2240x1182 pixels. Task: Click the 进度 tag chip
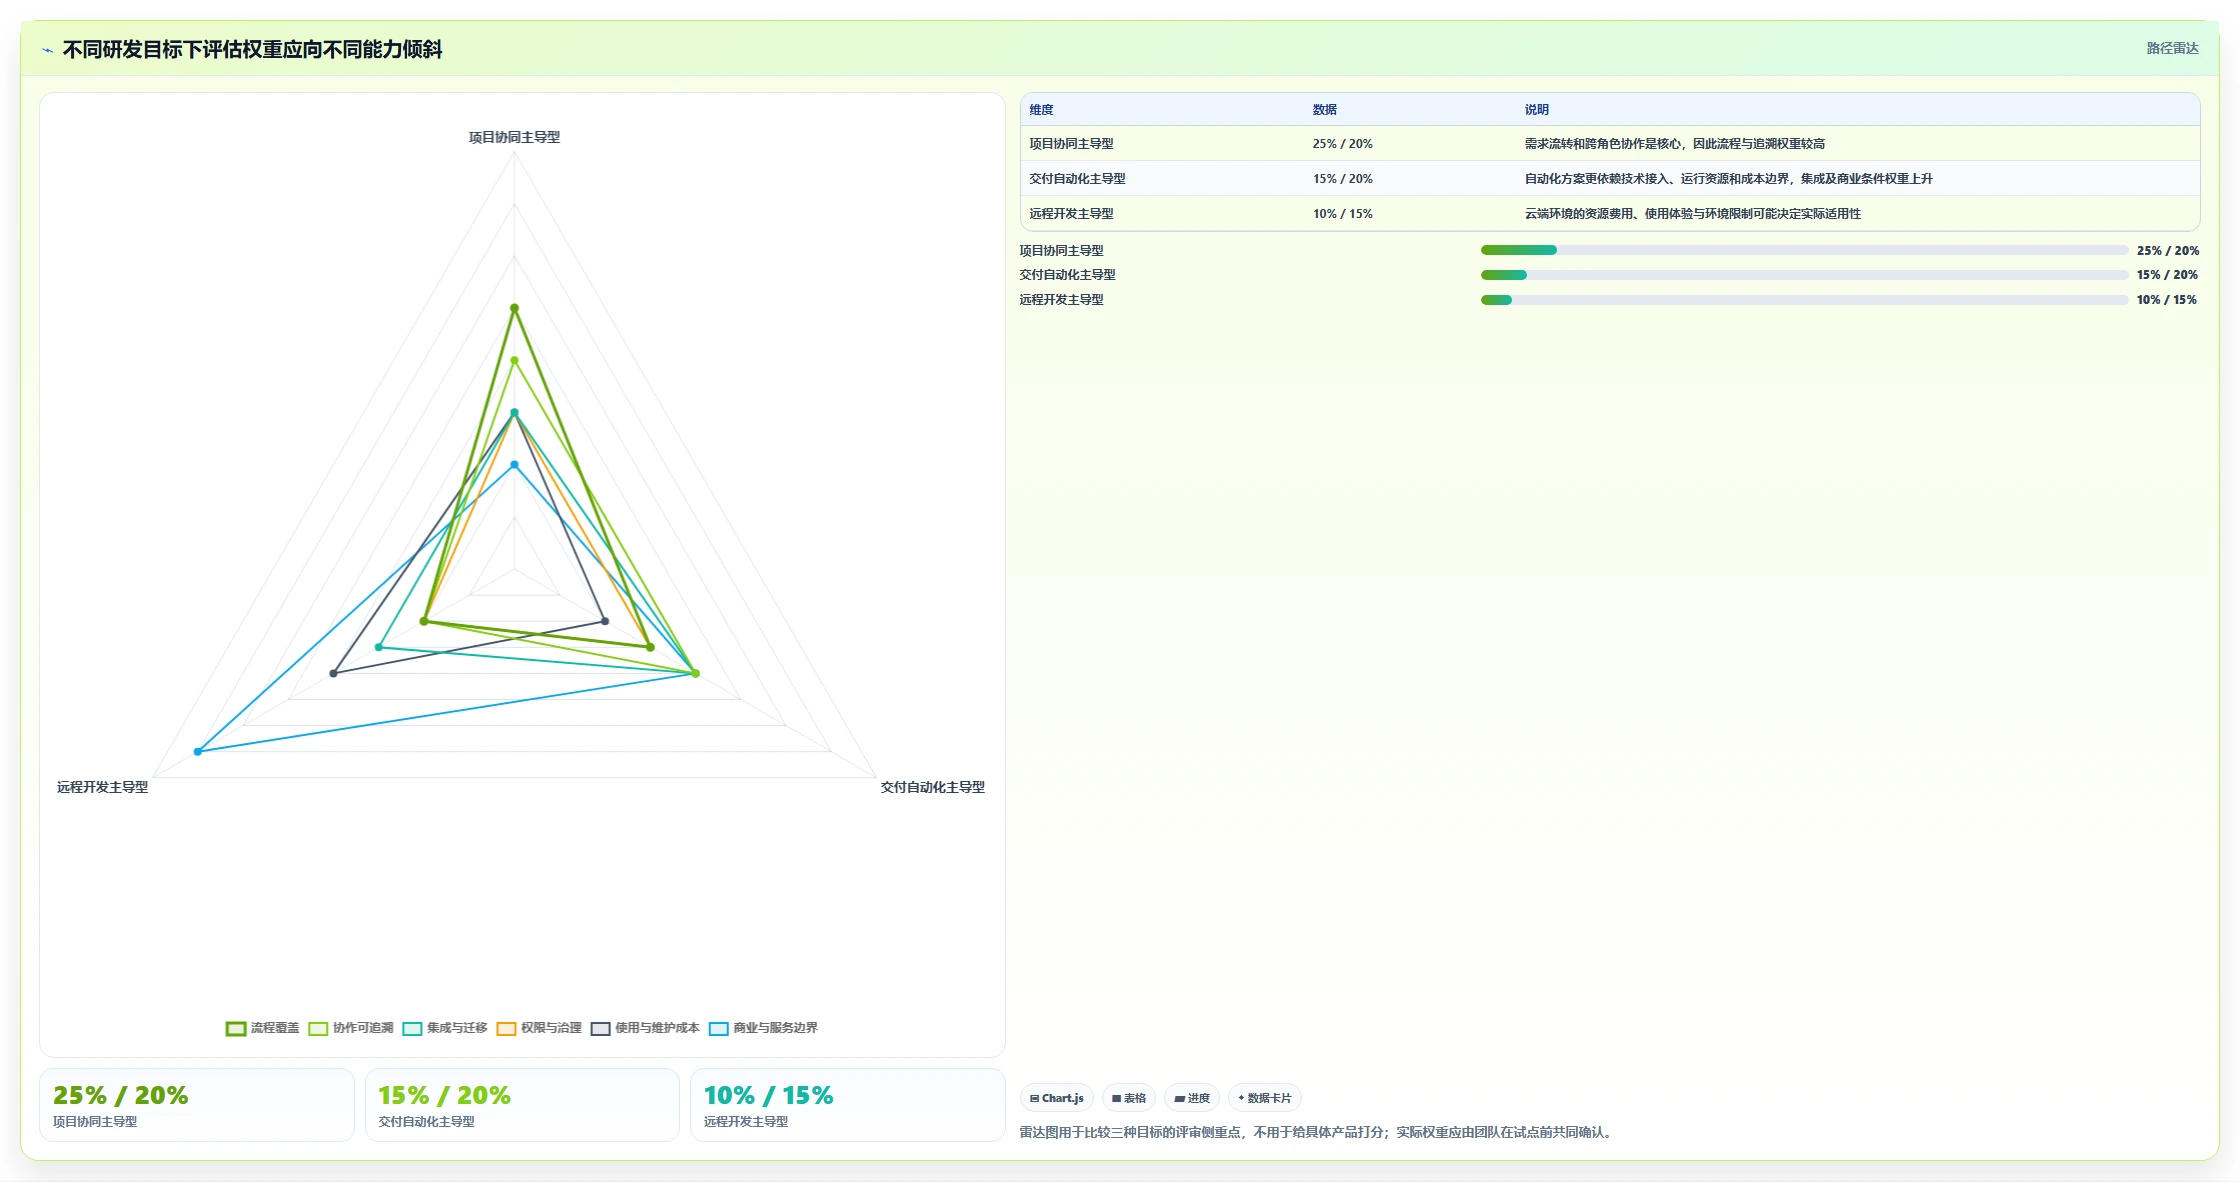click(x=1192, y=1098)
